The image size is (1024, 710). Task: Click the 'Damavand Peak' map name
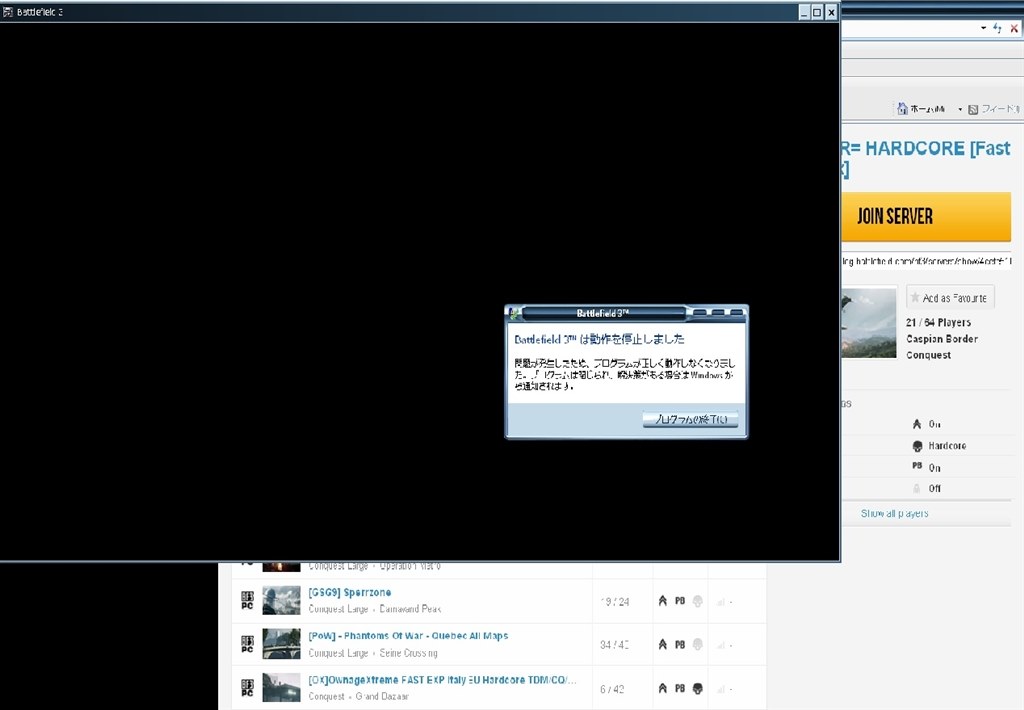click(410, 609)
